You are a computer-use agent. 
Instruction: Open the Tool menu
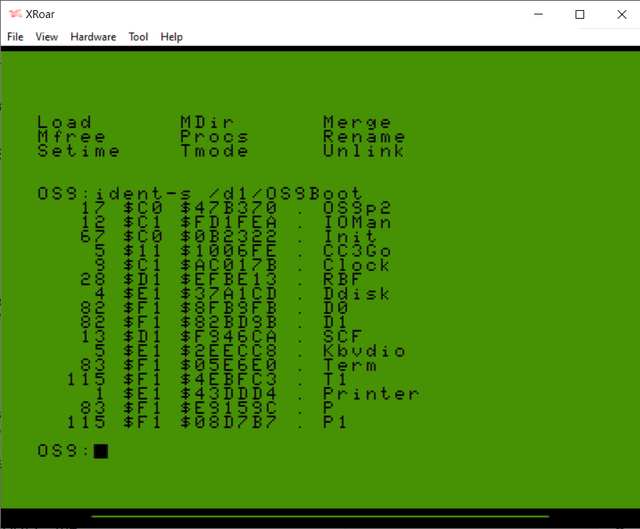pos(138,37)
